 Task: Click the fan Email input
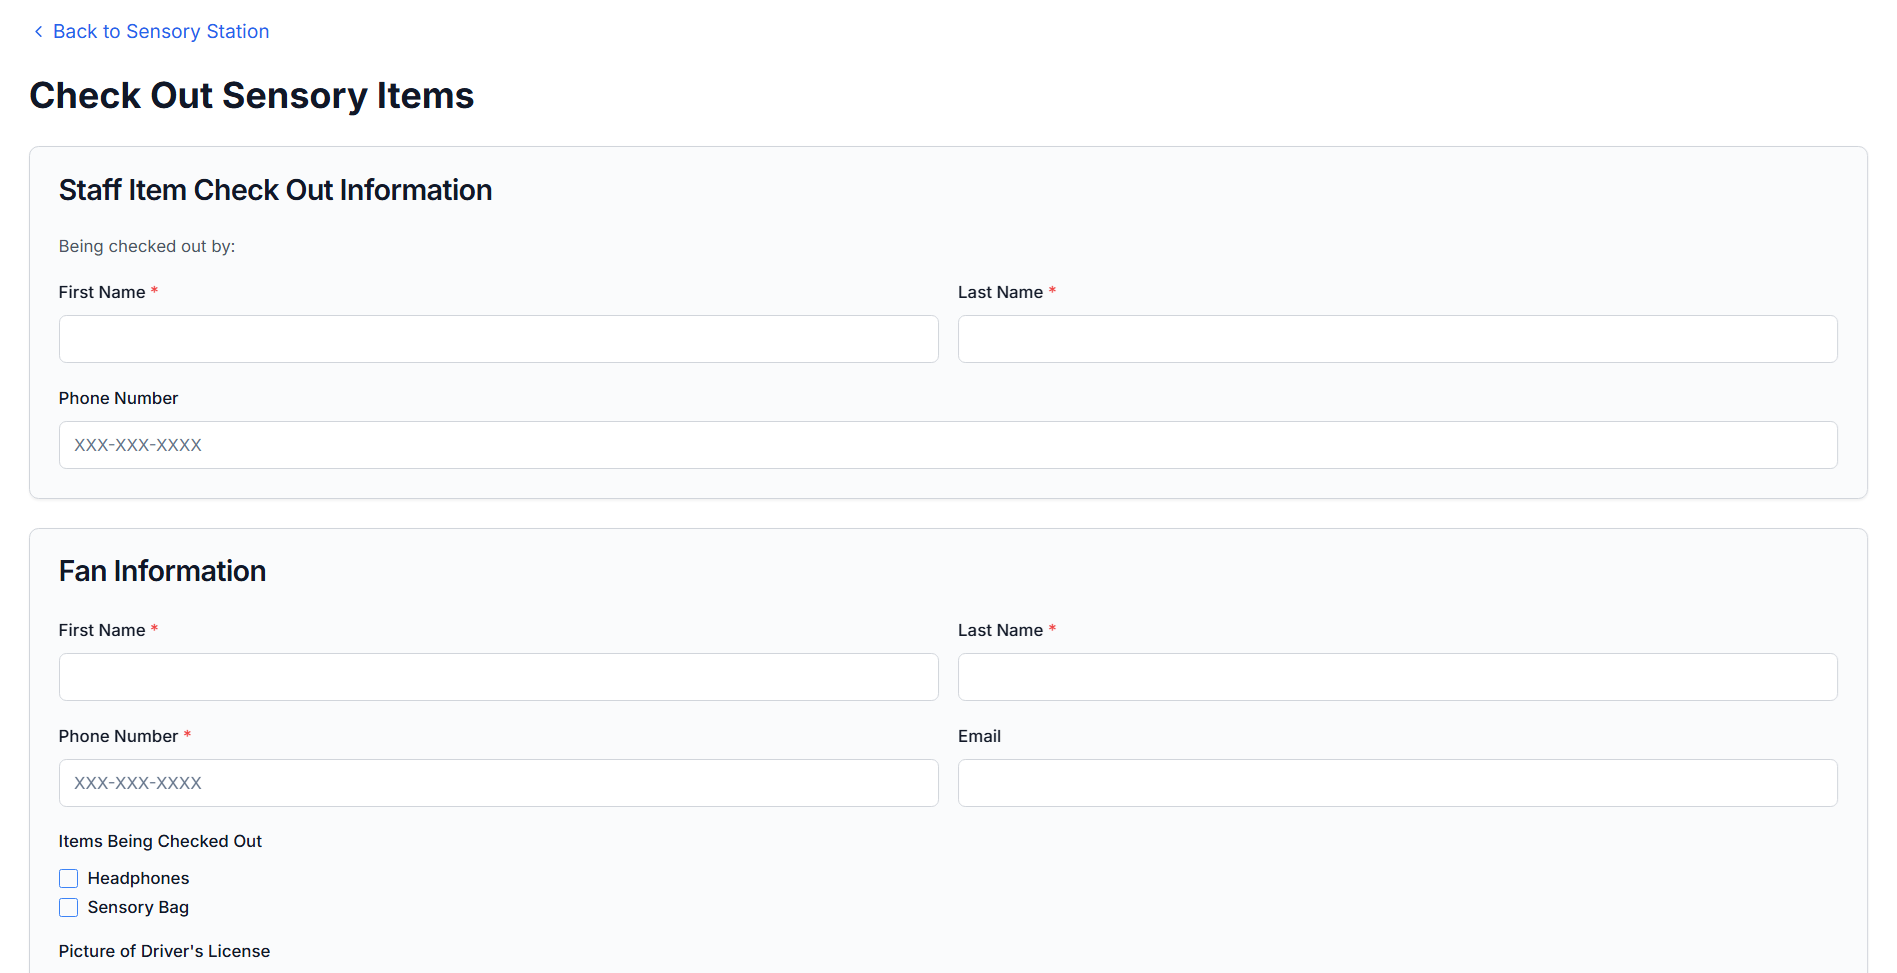(1398, 783)
